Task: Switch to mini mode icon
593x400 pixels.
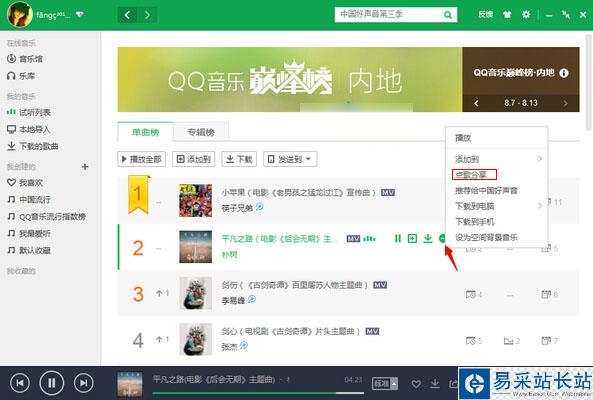Action: click(x=566, y=15)
